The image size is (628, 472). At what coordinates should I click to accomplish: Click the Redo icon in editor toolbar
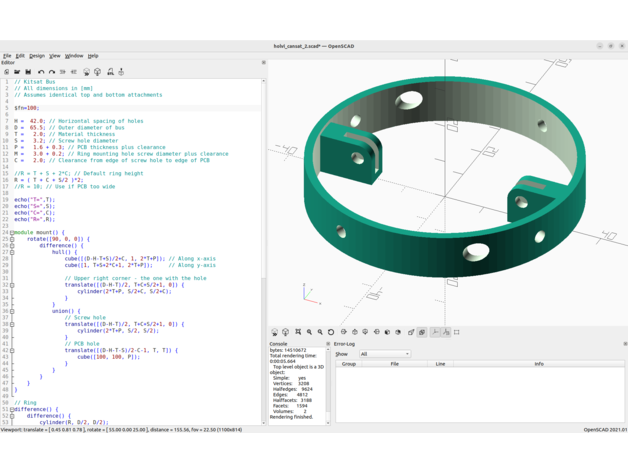click(x=52, y=72)
